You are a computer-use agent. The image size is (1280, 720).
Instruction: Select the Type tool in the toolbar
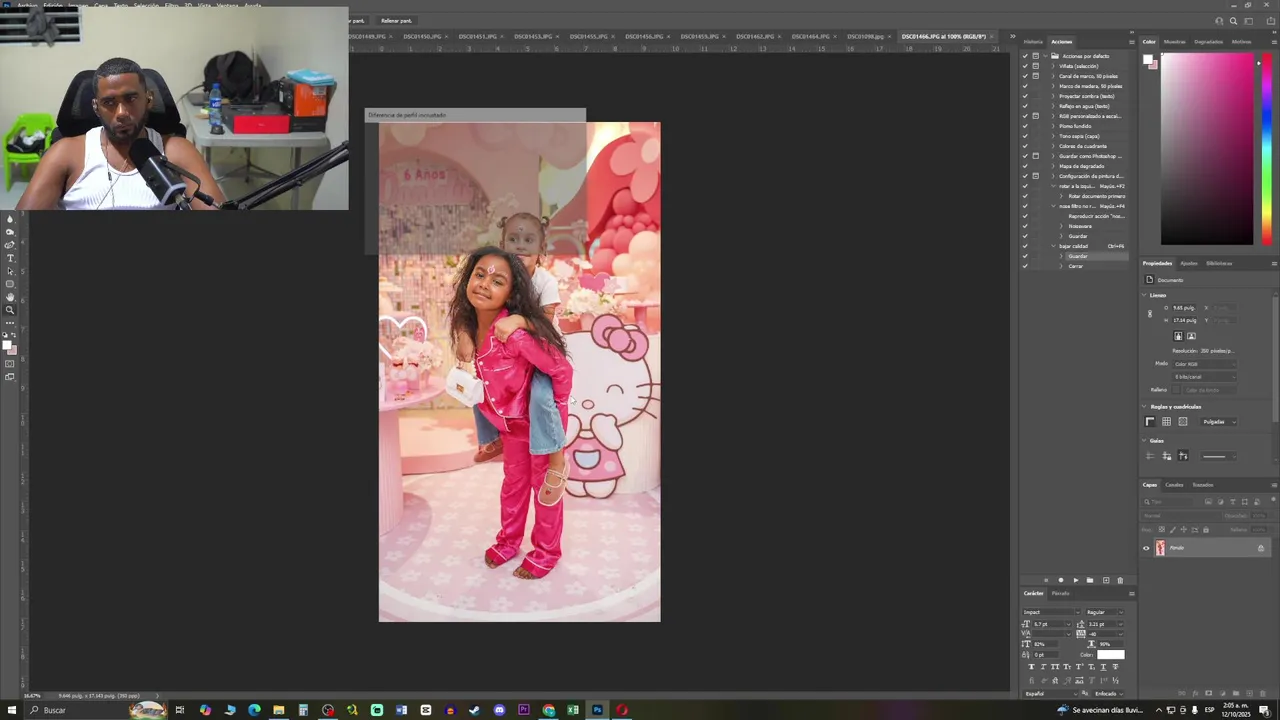click(10, 258)
